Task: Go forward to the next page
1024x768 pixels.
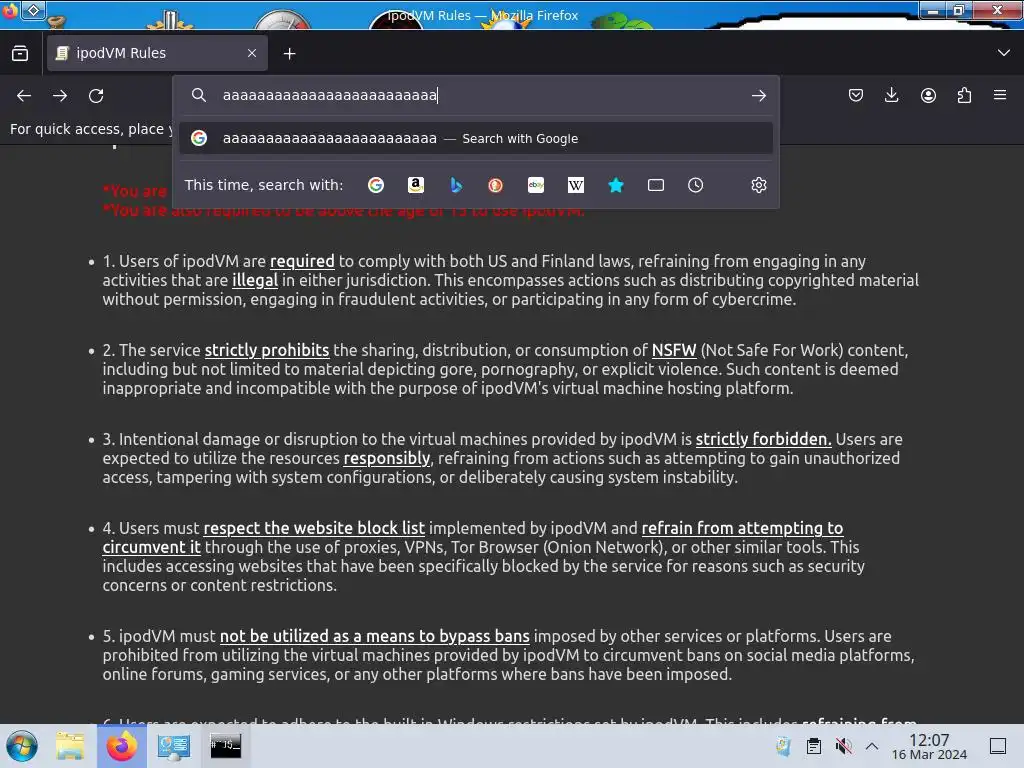Action: pos(60,96)
